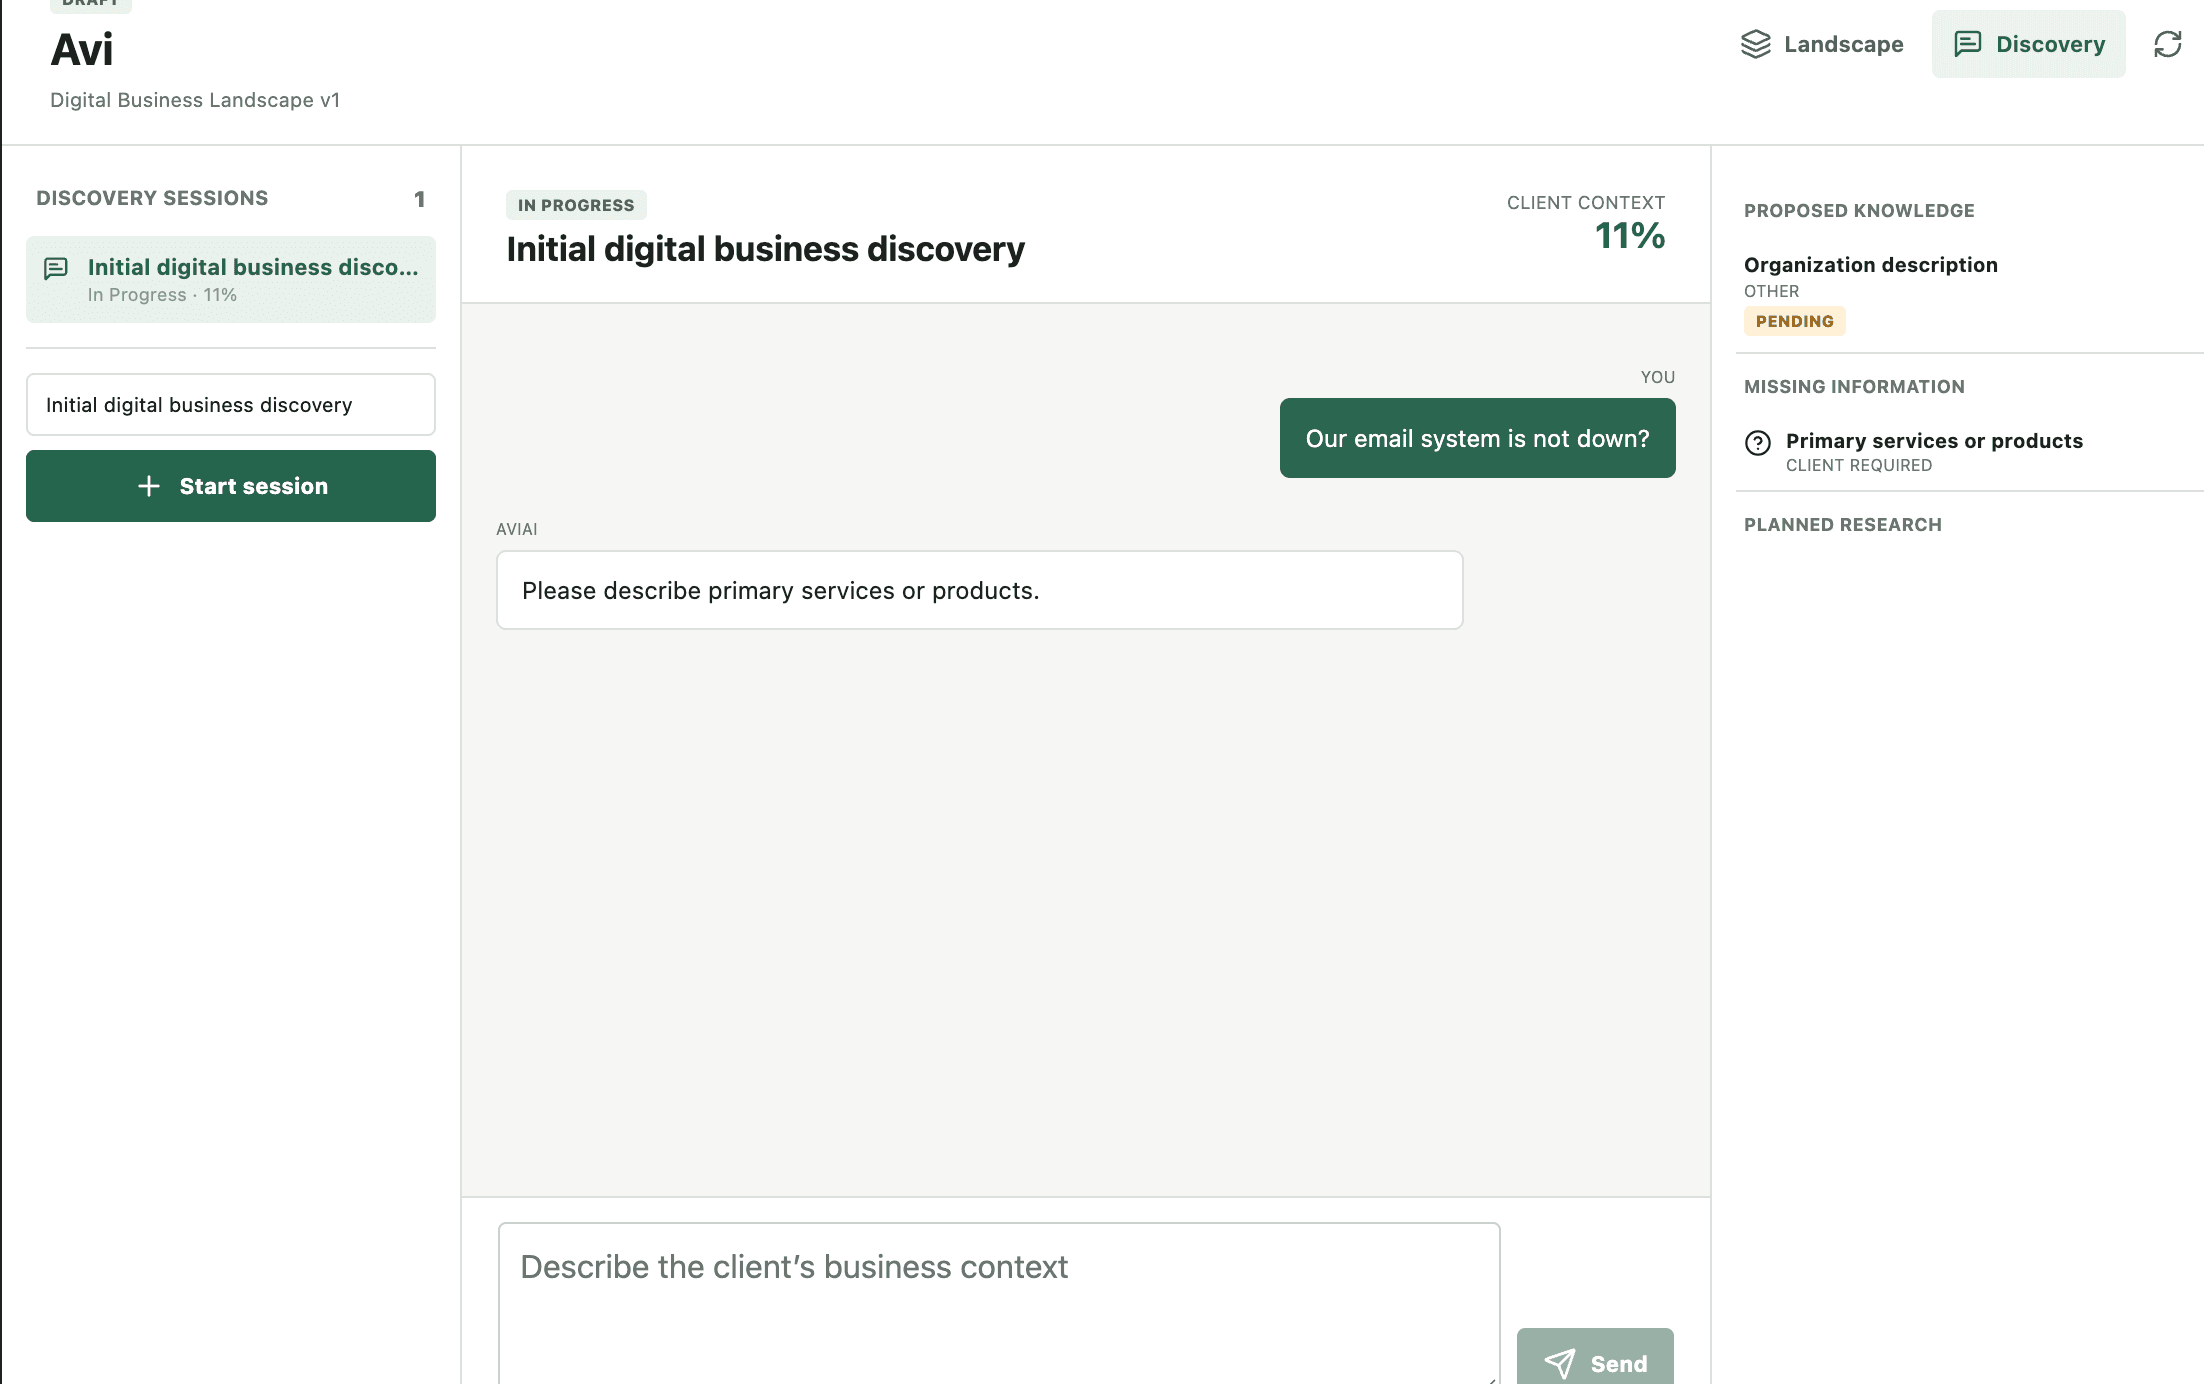
Task: Click the DISCOVERY SESSIONS heading
Action: click(152, 198)
